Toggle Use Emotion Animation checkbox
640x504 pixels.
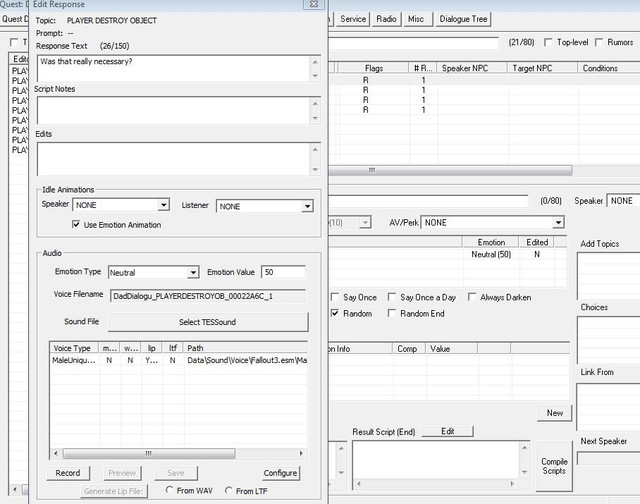click(x=76, y=224)
